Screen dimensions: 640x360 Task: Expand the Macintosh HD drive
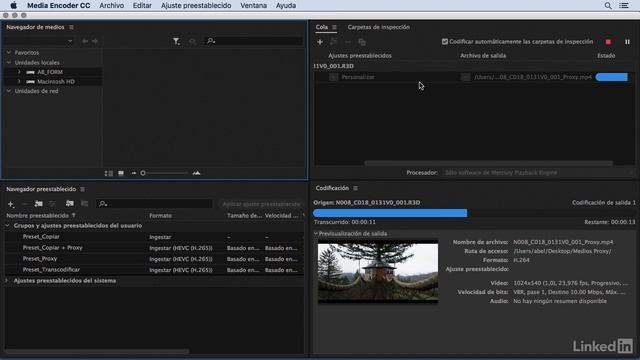pos(19,82)
